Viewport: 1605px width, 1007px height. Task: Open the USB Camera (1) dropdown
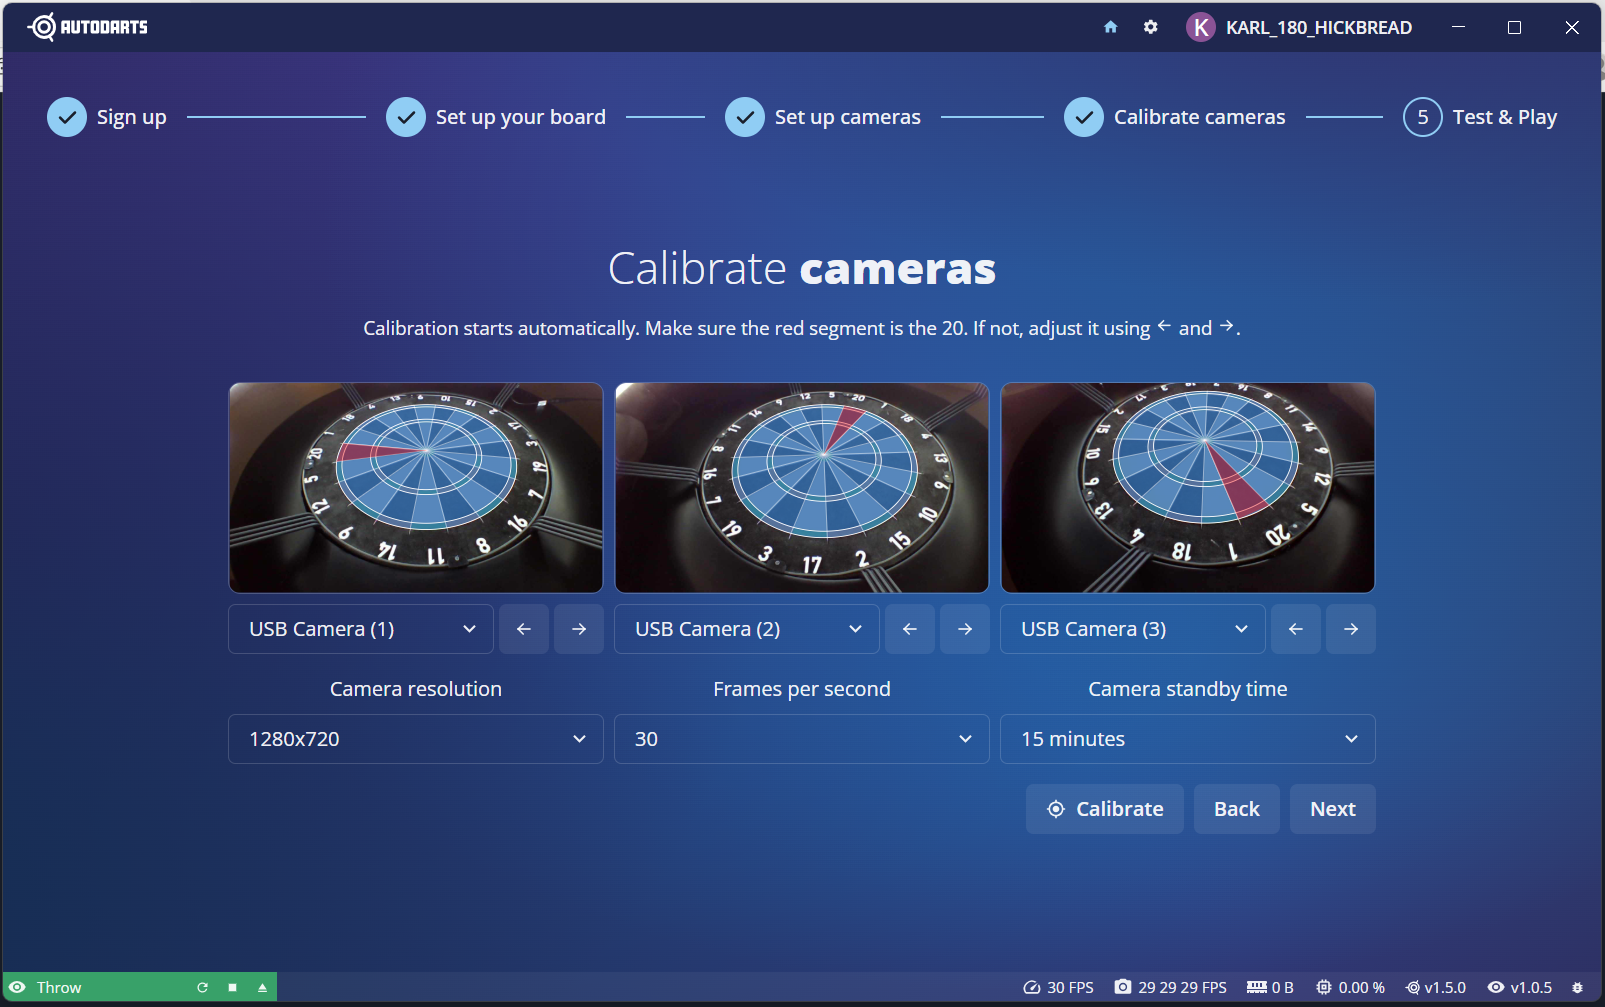coord(361,629)
